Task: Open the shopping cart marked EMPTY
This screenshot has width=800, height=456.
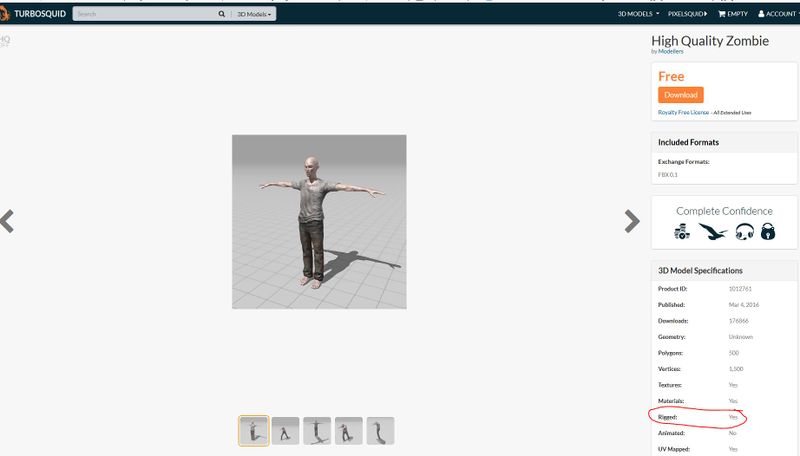Action: click(x=733, y=14)
